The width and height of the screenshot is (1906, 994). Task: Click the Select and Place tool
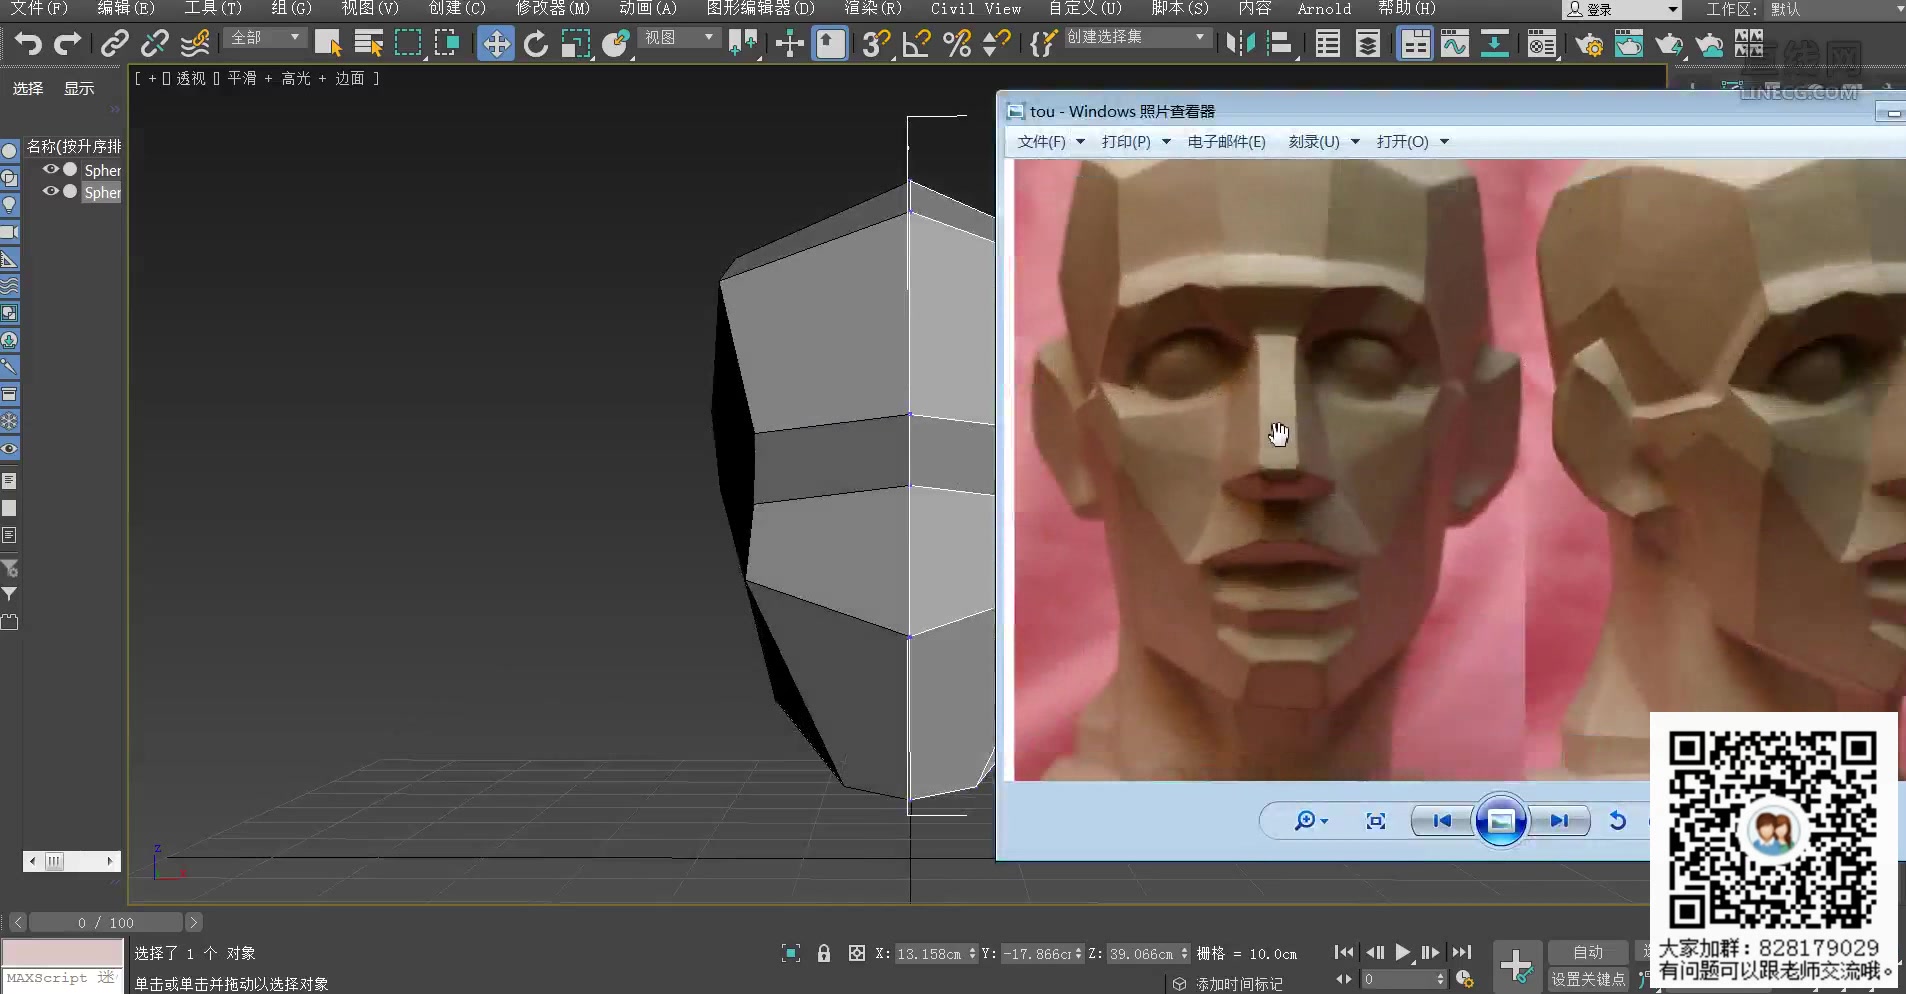(616, 44)
